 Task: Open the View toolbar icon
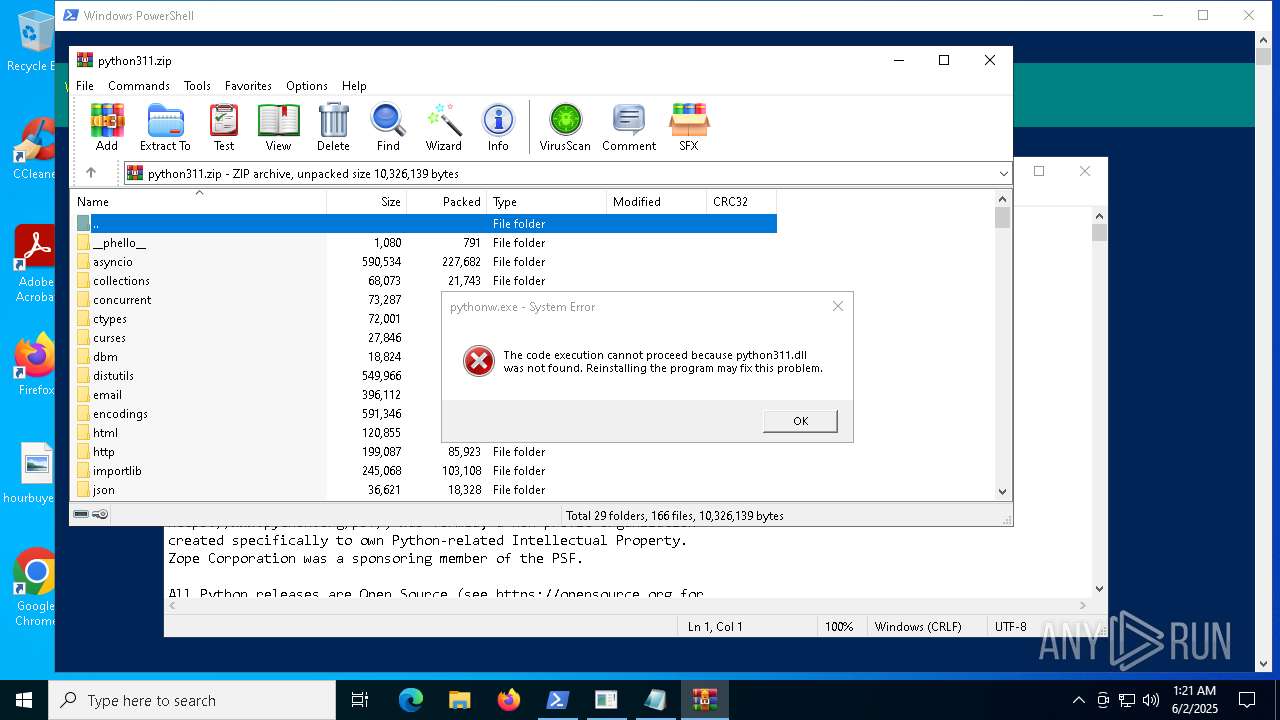coord(278,127)
